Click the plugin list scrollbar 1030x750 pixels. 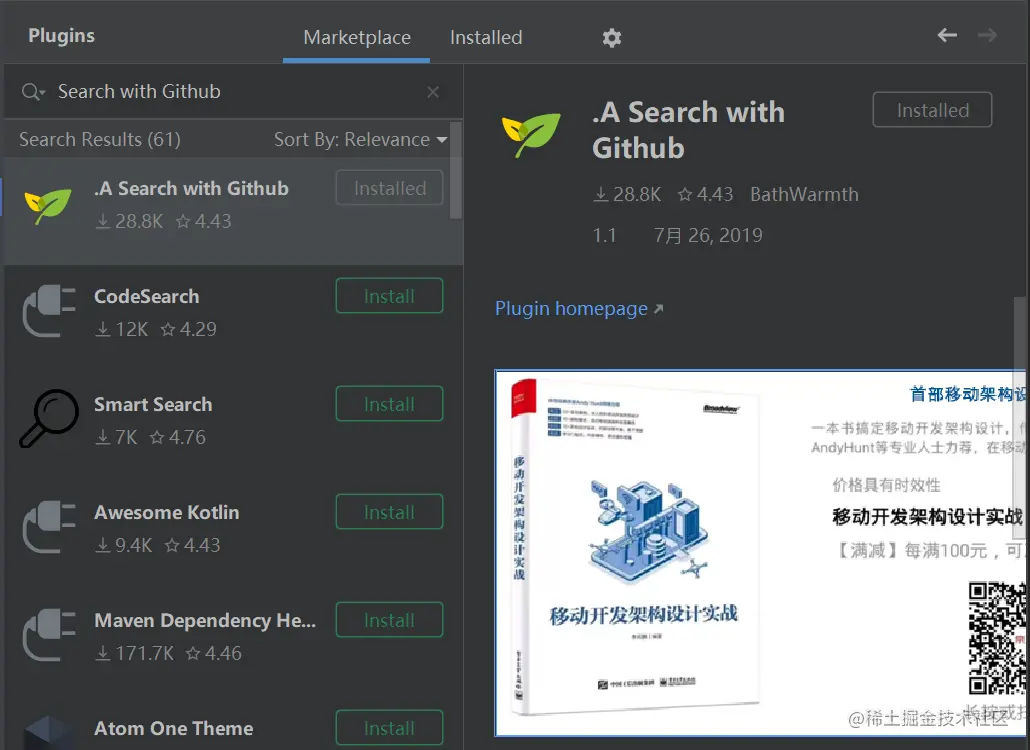[456, 171]
